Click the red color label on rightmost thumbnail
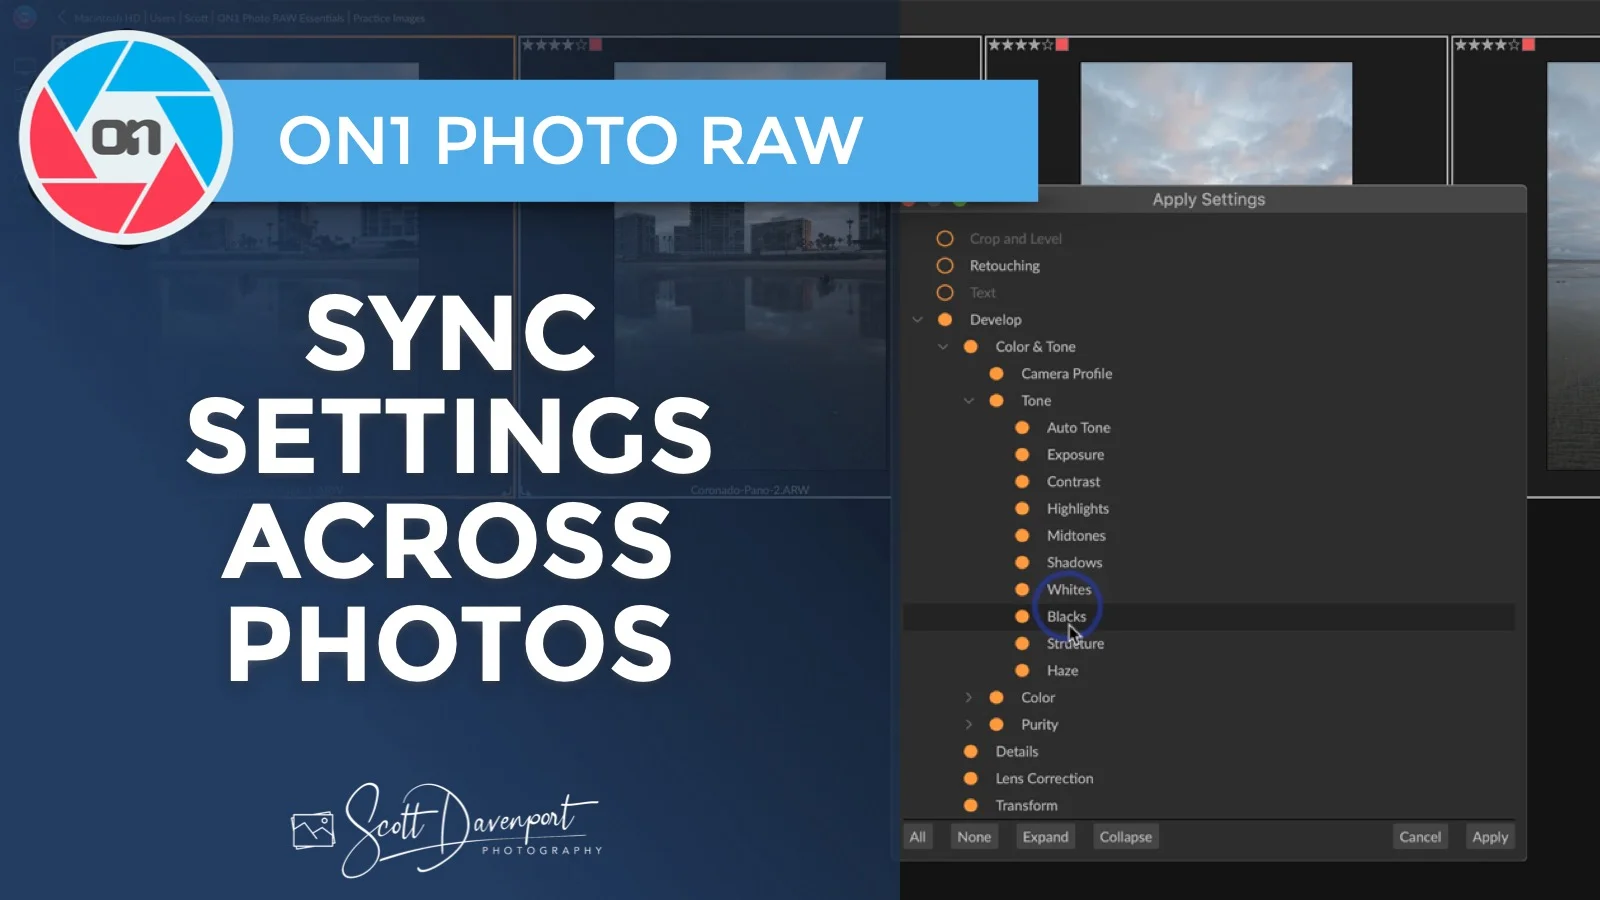 (x=1529, y=45)
